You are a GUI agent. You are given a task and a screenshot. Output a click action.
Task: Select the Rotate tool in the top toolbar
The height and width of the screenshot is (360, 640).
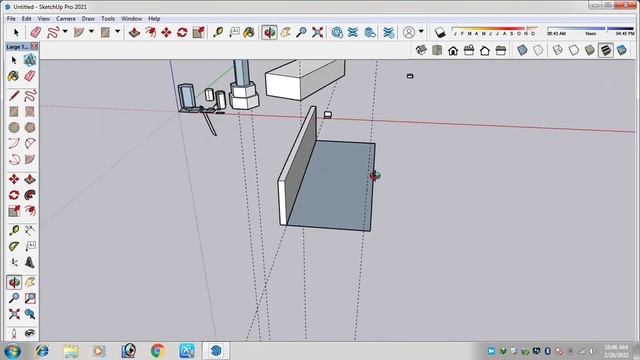pyautogui.click(x=182, y=32)
